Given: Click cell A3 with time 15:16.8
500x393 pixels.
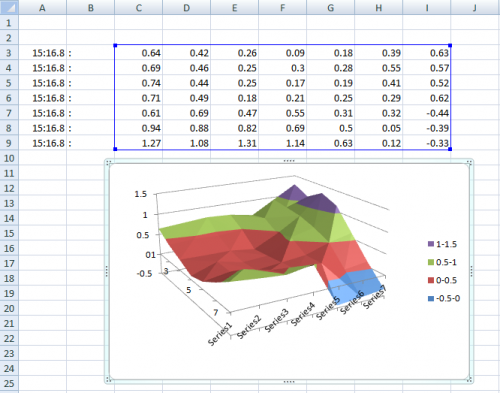Looking at the screenshot, I should tap(43, 53).
